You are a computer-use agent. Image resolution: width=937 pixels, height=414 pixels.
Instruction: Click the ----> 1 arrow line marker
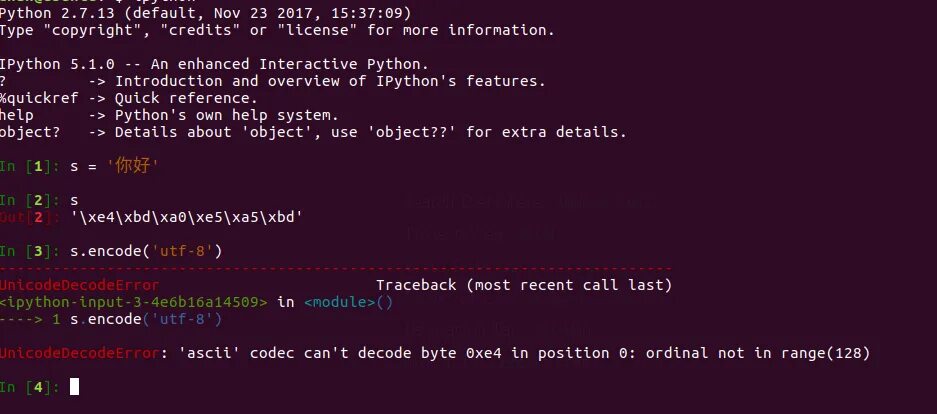click(x=30, y=320)
